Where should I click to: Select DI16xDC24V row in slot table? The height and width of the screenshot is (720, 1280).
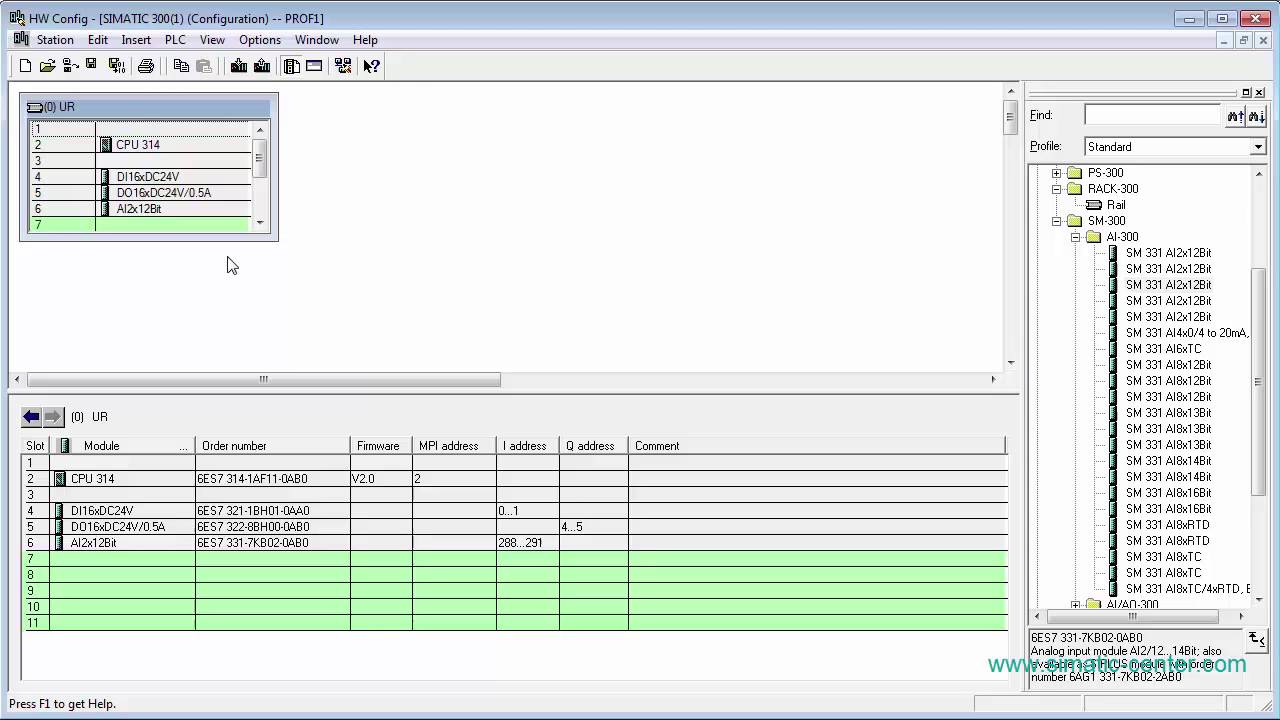tap(514, 511)
